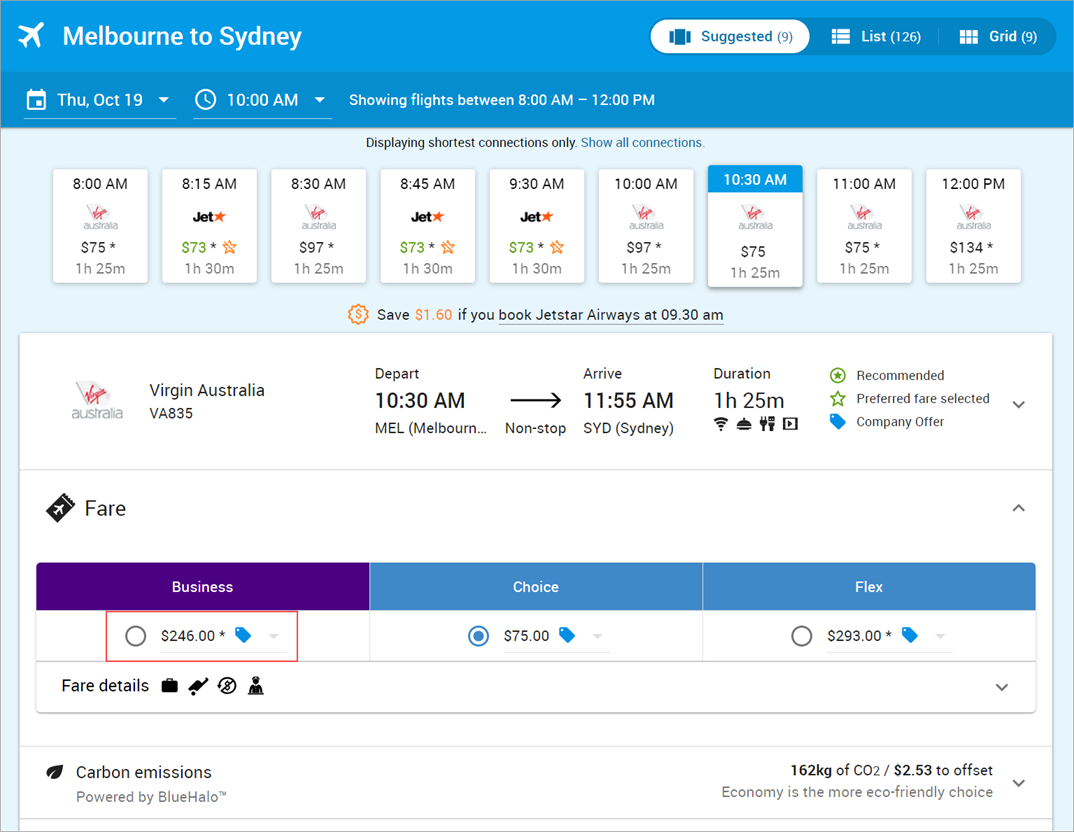Choose the 12:00 PM $134 flight card
1074x832 pixels.
(x=973, y=226)
